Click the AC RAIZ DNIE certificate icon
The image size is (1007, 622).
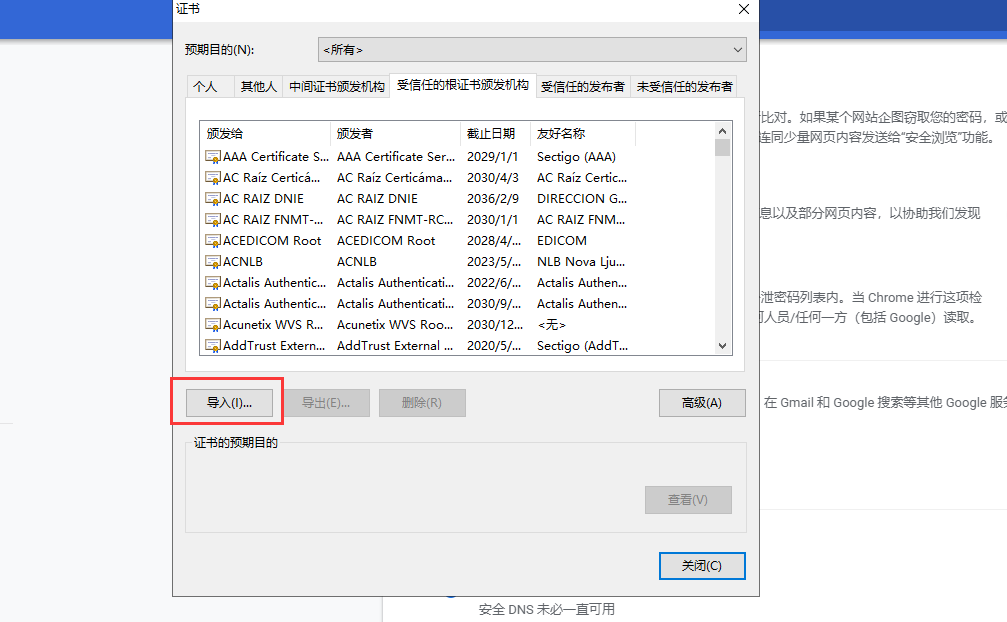coord(213,198)
